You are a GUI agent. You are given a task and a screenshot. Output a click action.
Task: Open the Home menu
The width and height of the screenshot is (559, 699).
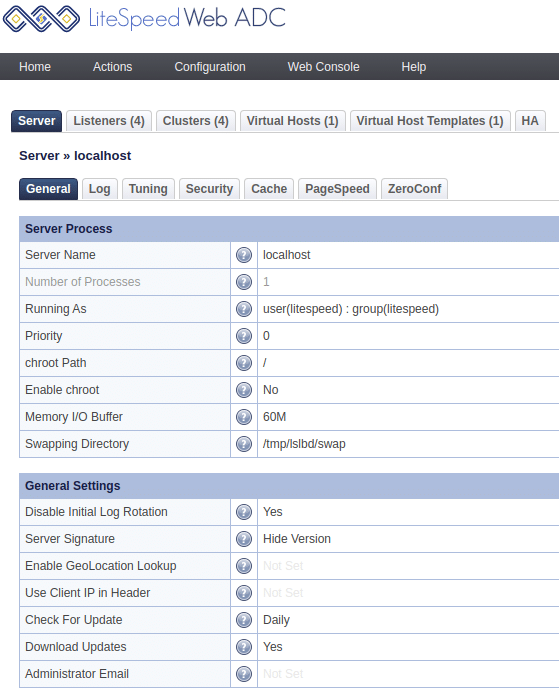pos(35,67)
